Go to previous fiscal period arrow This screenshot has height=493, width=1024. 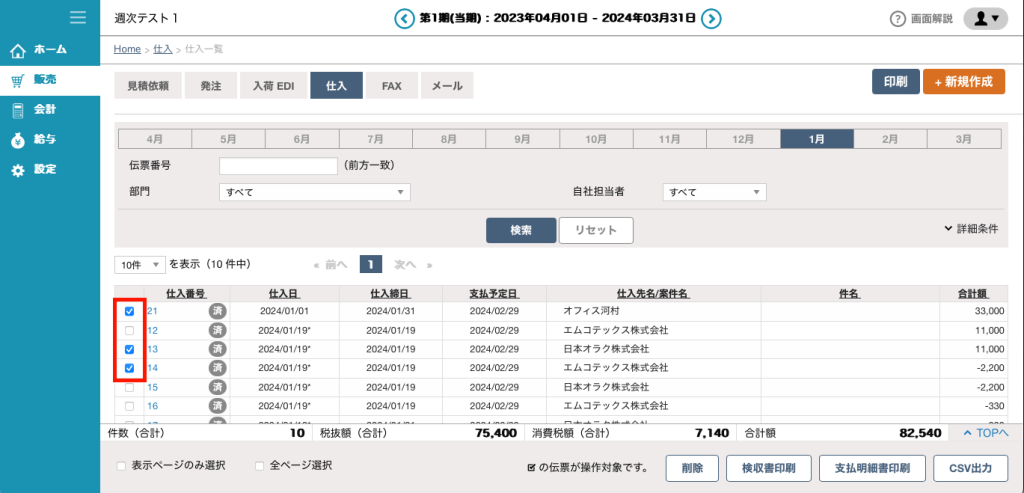tap(404, 19)
